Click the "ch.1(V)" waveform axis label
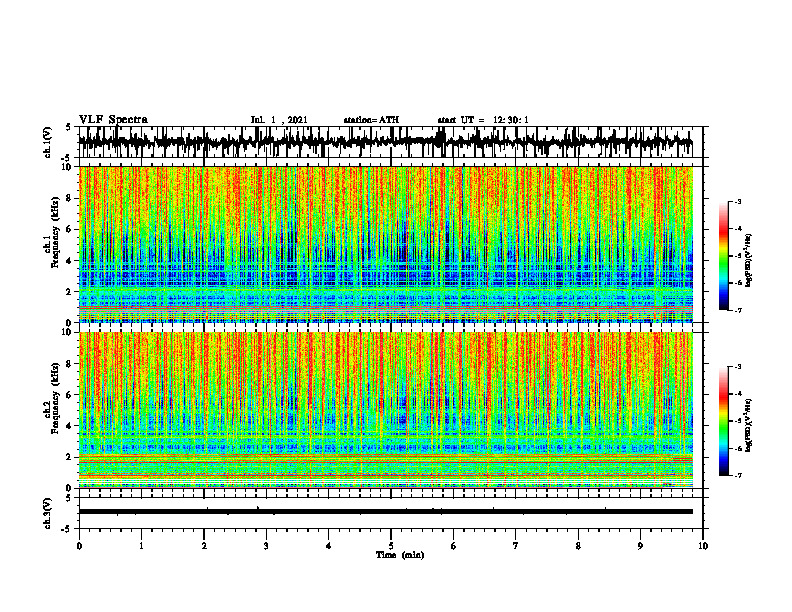Image resolution: width=792 pixels, height=612 pixels. point(48,142)
